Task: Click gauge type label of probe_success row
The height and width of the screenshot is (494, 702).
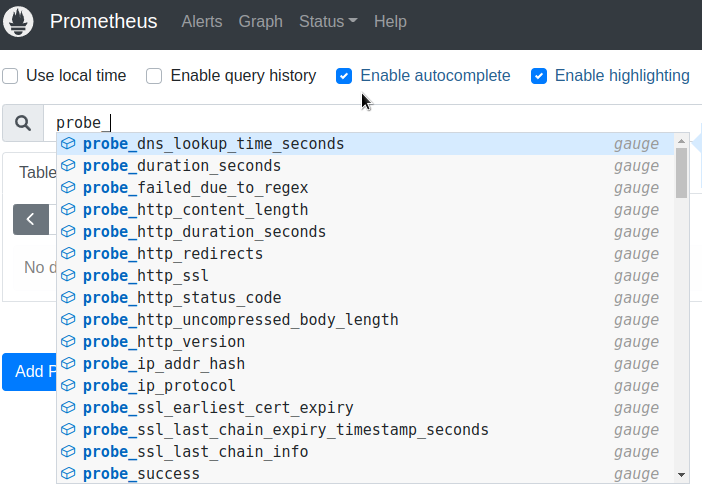Action: [636, 474]
